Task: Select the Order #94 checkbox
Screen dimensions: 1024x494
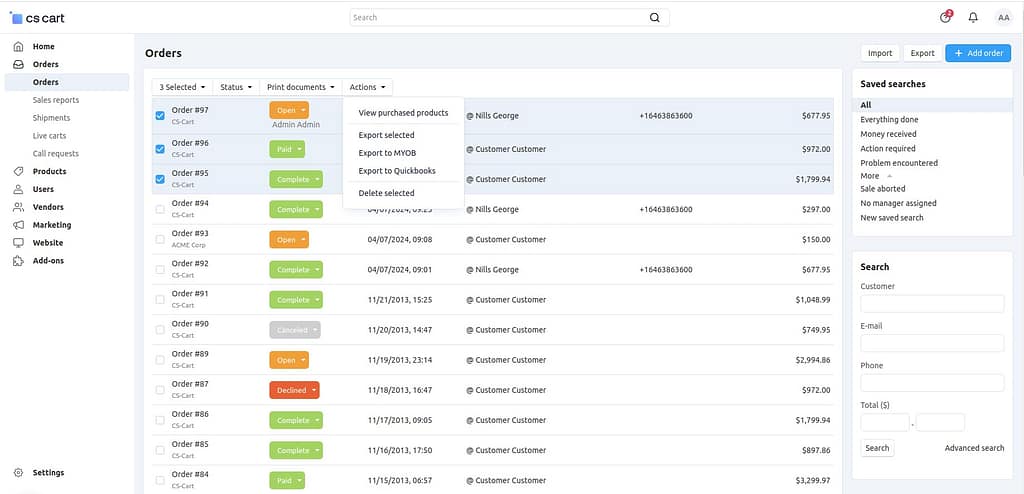Action: click(160, 209)
